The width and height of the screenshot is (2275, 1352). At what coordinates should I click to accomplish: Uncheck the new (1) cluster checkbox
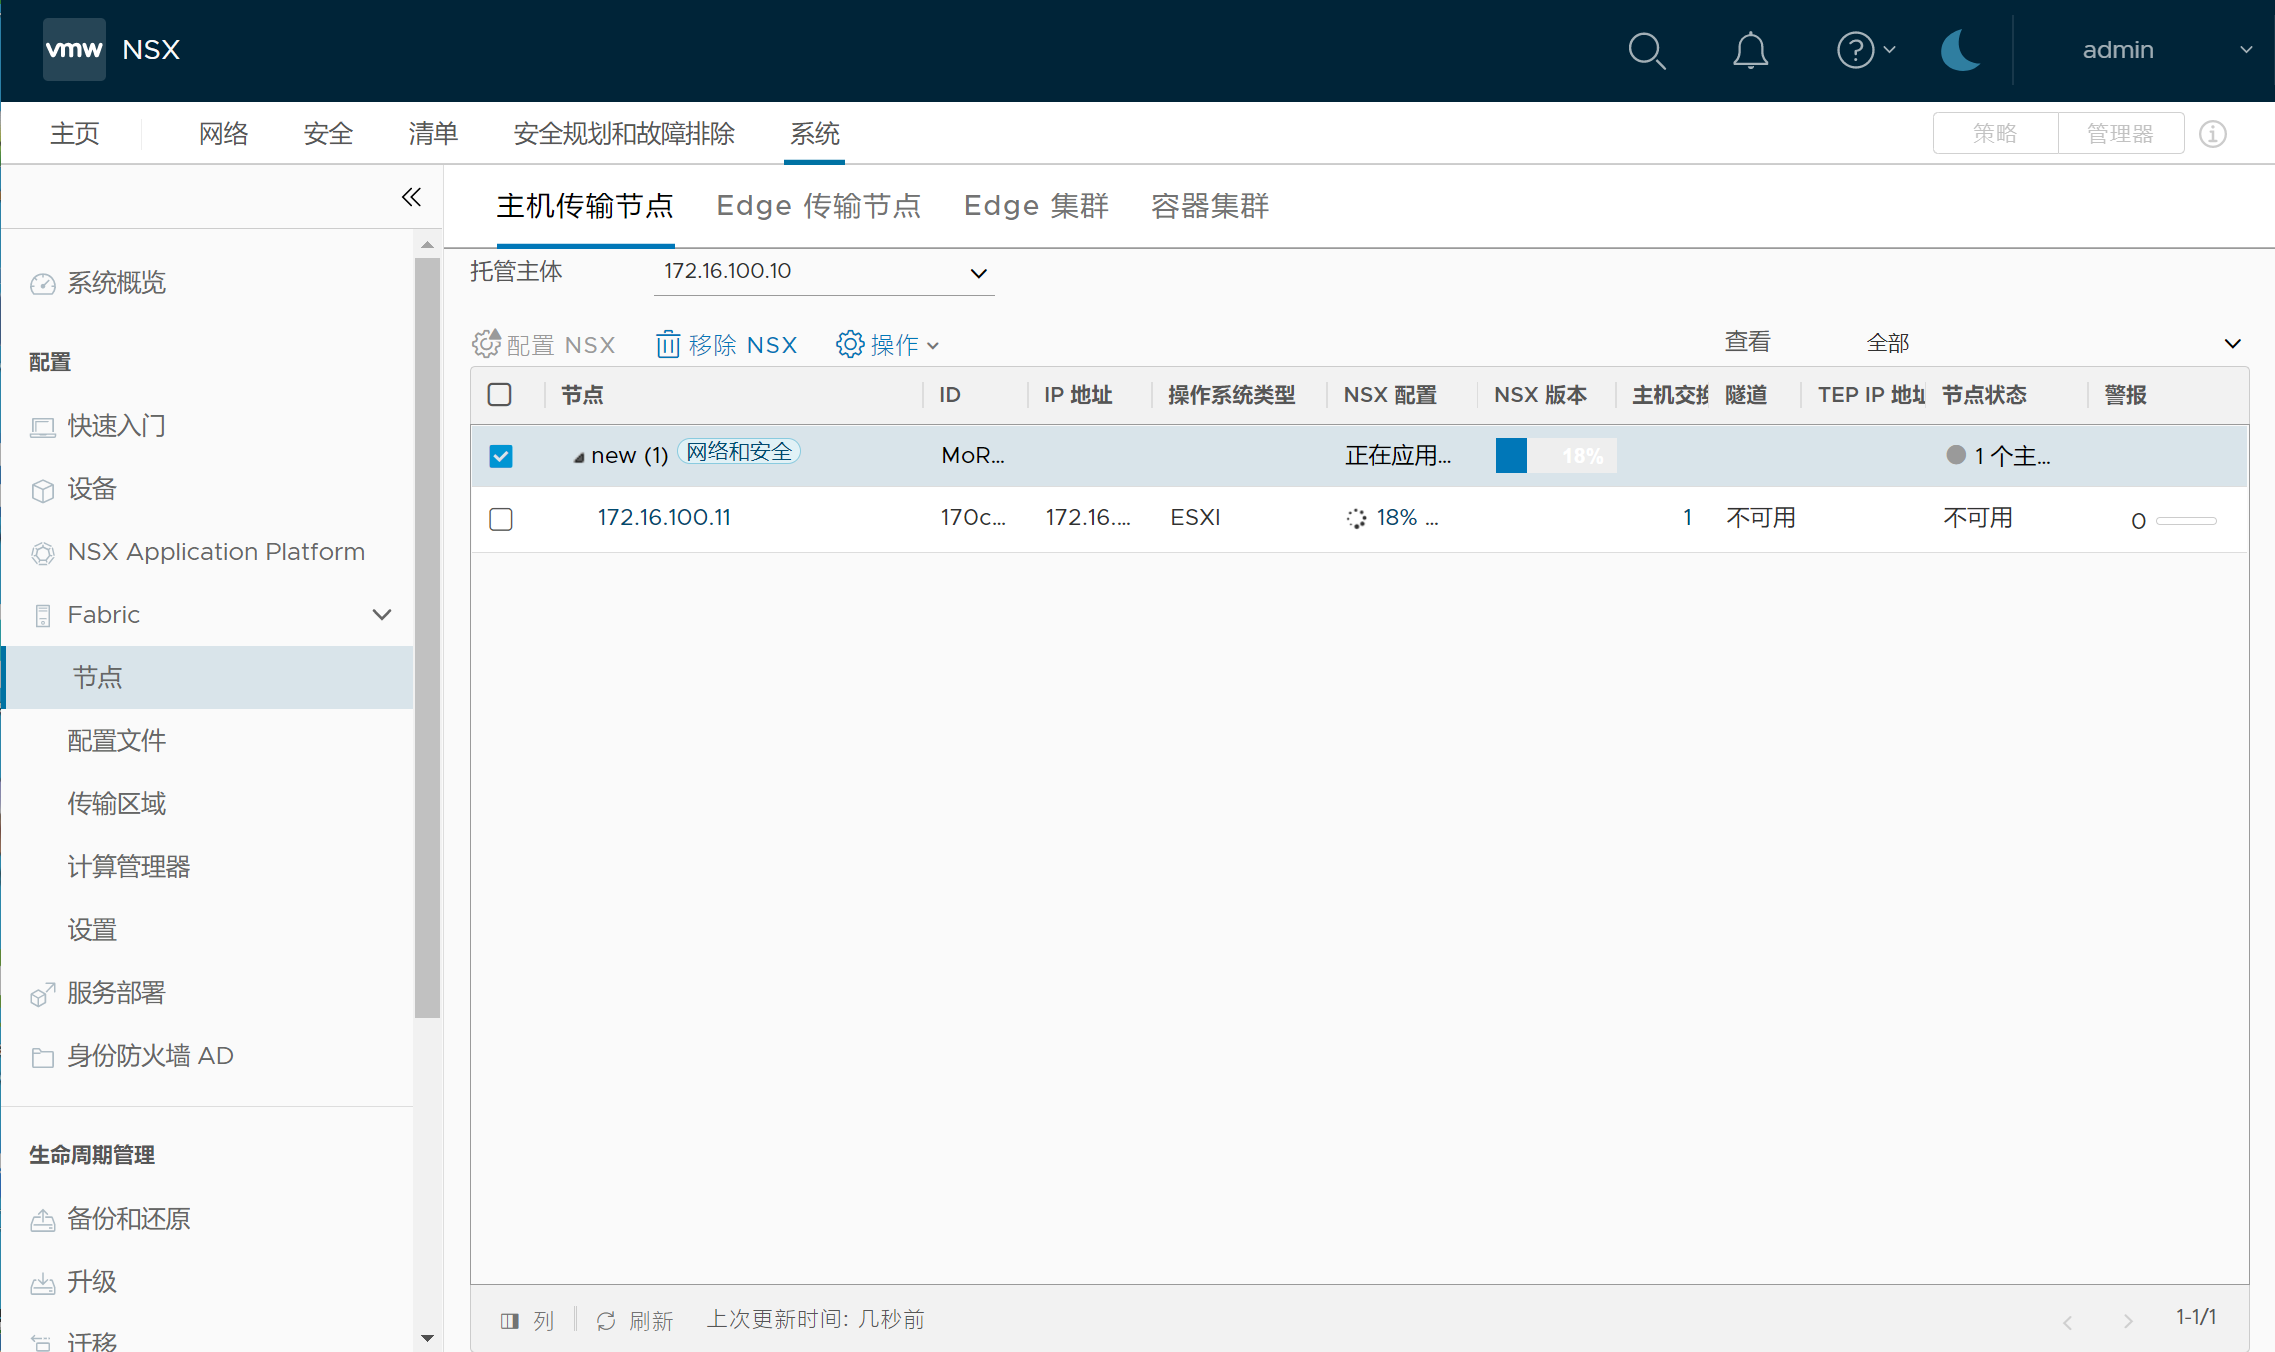pyautogui.click(x=501, y=456)
